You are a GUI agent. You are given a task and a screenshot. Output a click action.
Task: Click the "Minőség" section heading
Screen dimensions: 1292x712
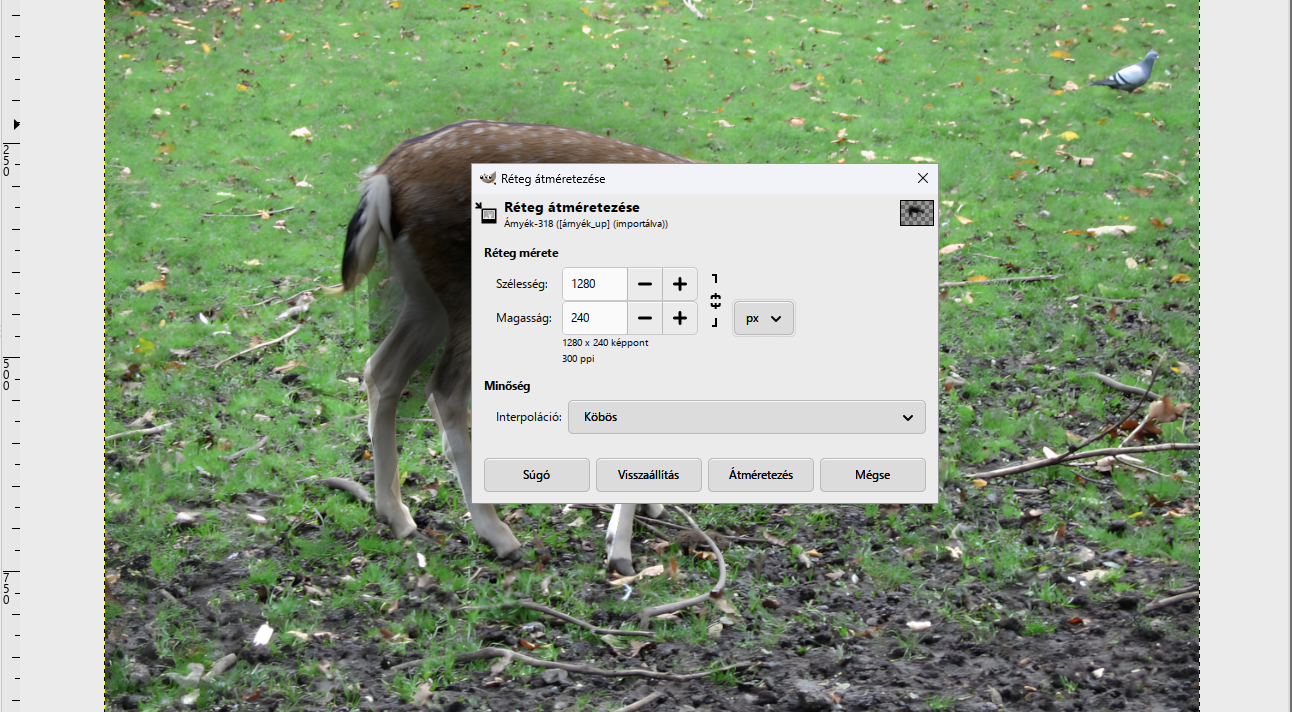click(x=507, y=385)
